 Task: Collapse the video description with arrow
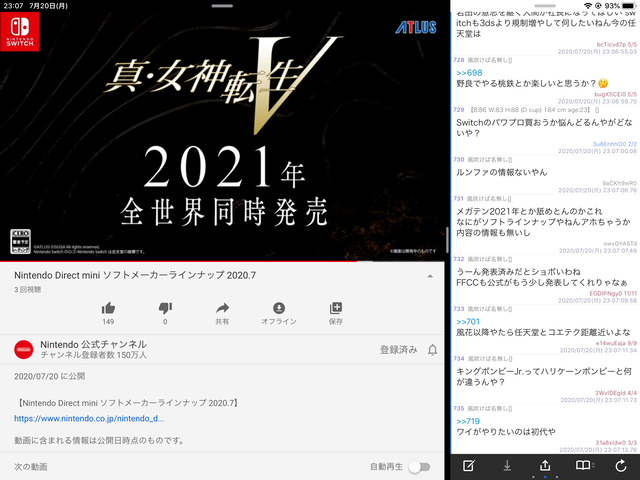(430, 276)
